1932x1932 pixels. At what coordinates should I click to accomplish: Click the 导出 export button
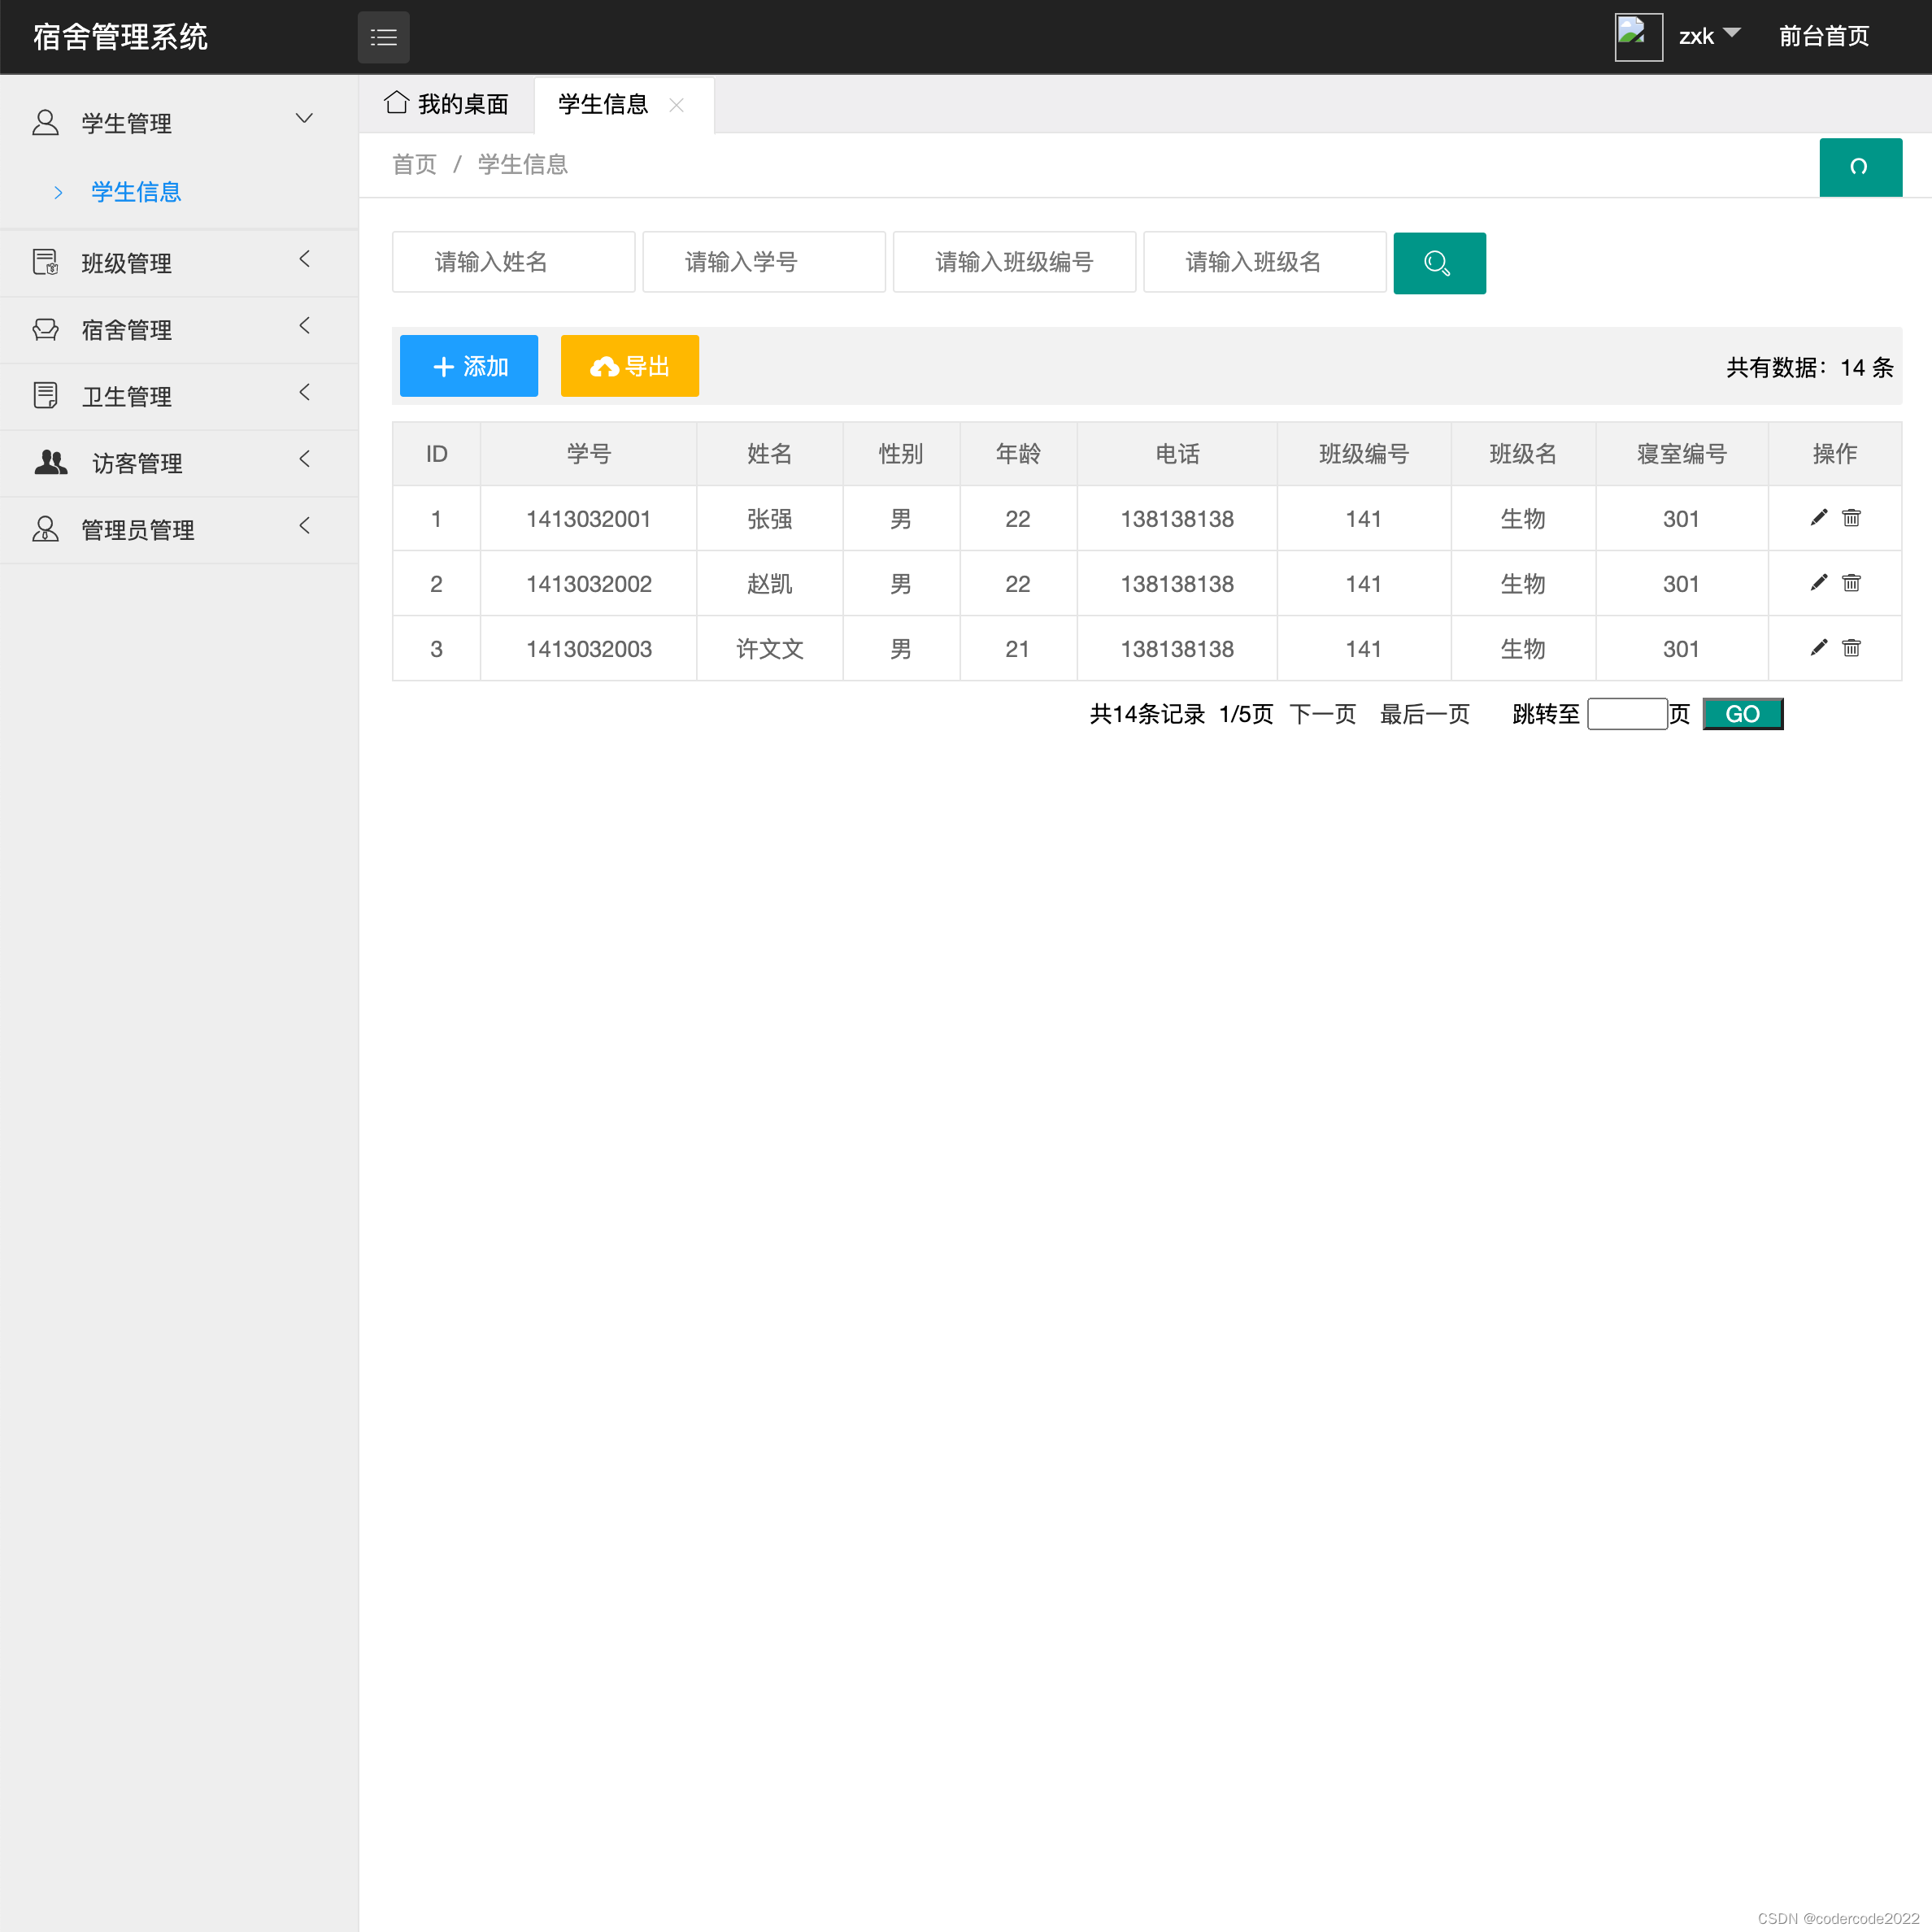[x=629, y=366]
